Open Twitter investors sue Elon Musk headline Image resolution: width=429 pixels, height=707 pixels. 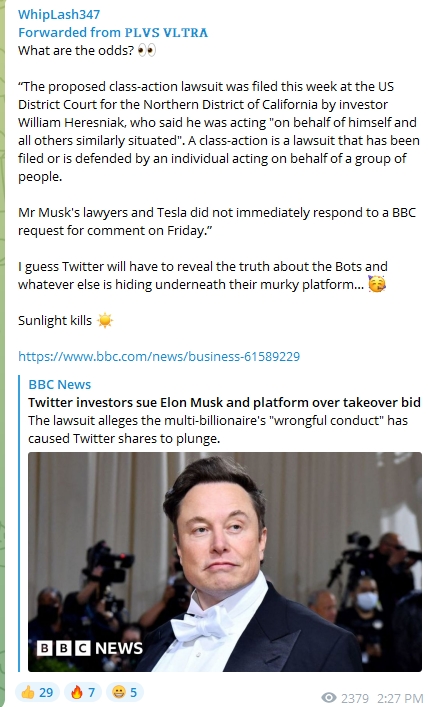point(224,402)
